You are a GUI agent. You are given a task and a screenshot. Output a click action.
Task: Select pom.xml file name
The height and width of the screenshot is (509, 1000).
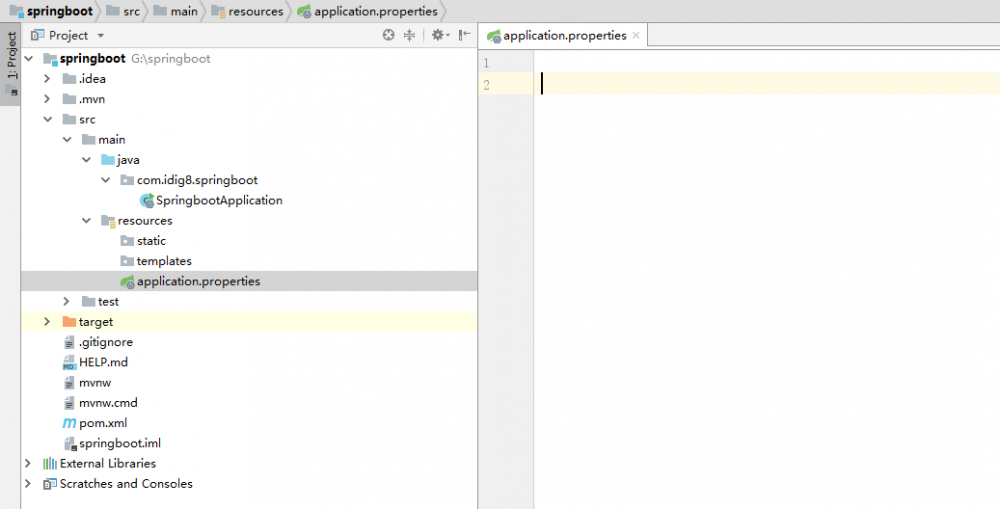[103, 423]
